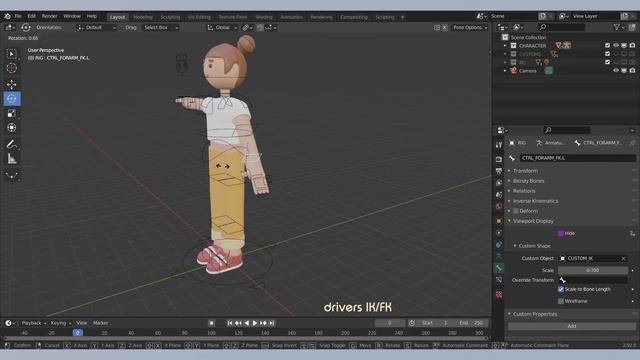The width and height of the screenshot is (640, 360).
Task: Click the custom shape Scale slider
Action: point(593,270)
